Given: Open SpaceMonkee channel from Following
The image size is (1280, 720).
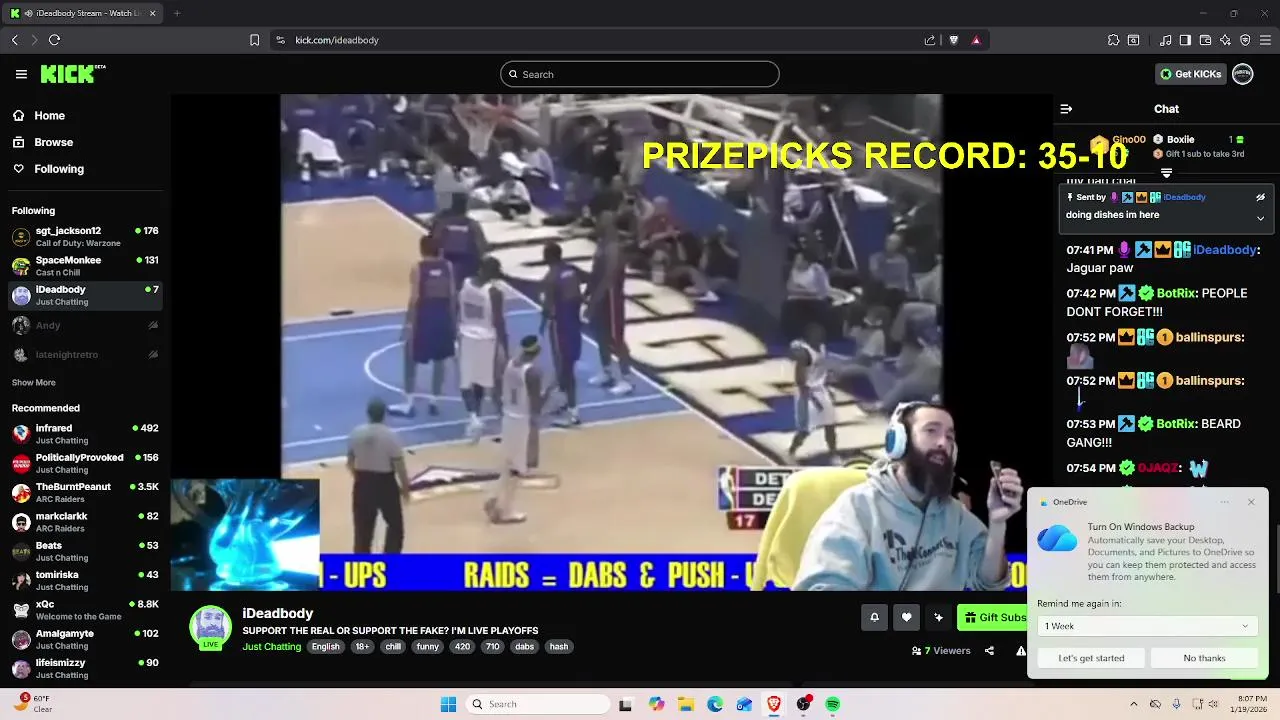Looking at the screenshot, I should tap(85, 266).
